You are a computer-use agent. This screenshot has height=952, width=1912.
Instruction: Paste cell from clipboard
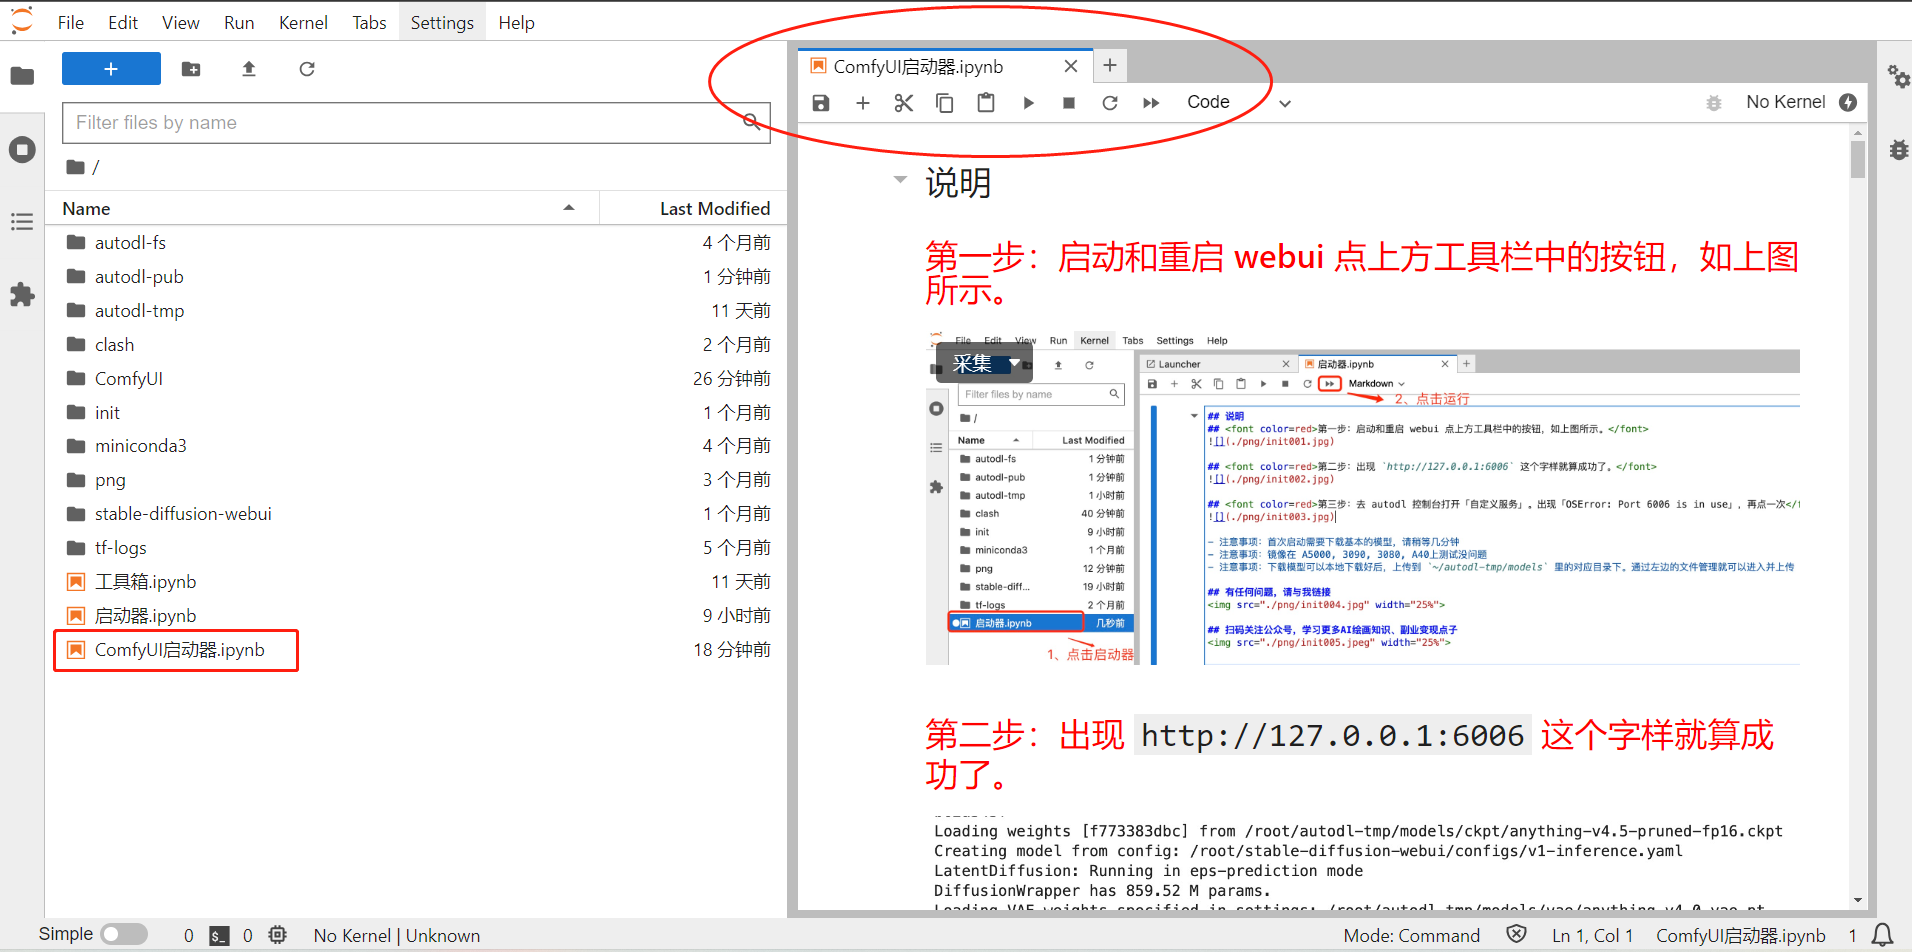[x=986, y=103]
